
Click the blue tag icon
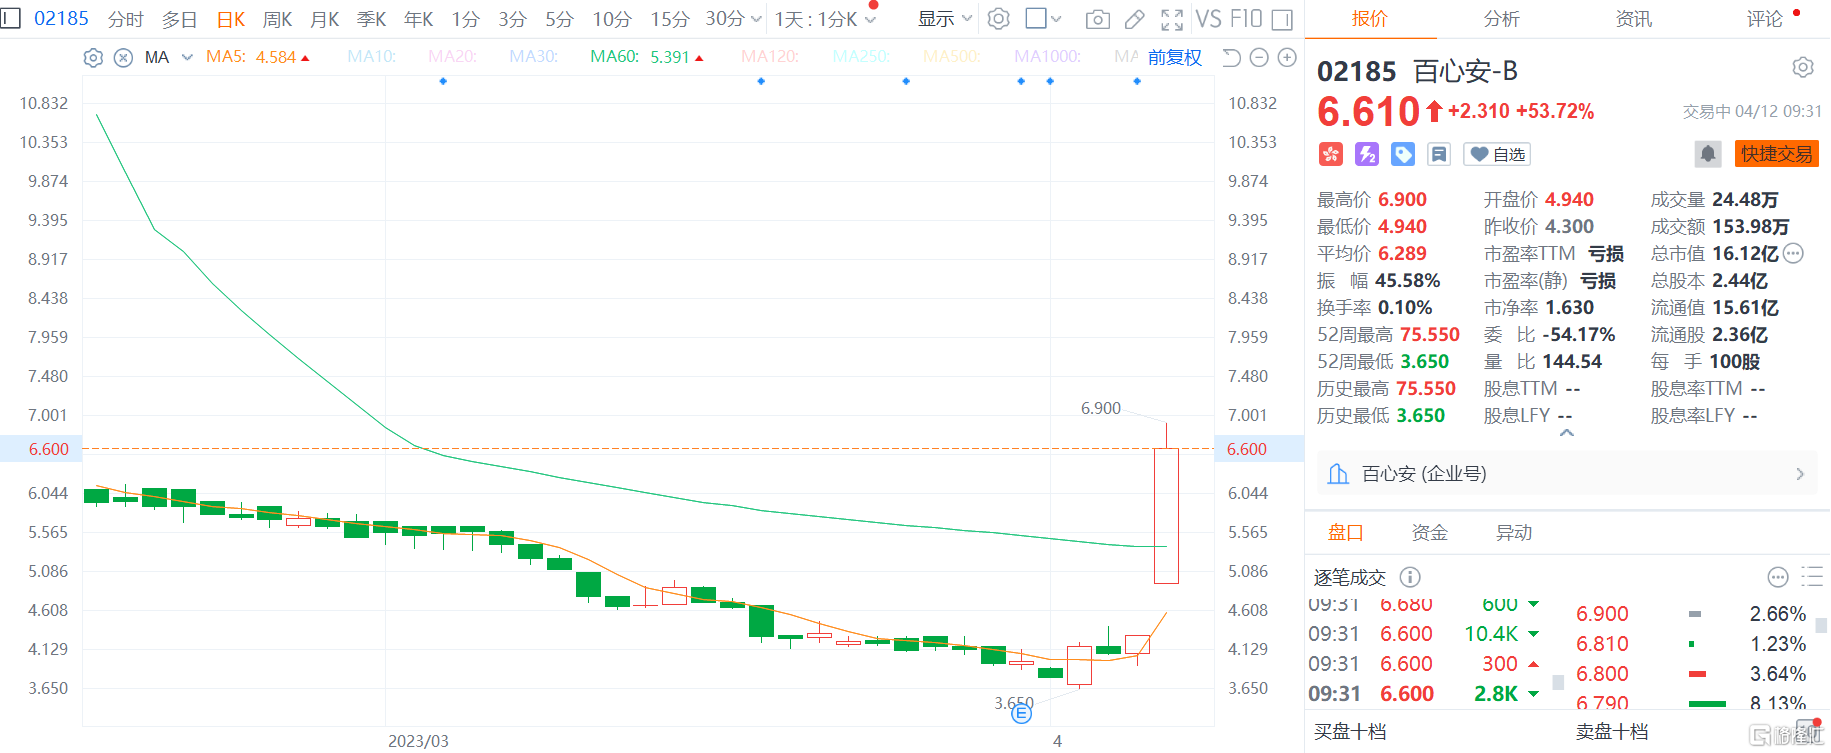coord(1403,154)
